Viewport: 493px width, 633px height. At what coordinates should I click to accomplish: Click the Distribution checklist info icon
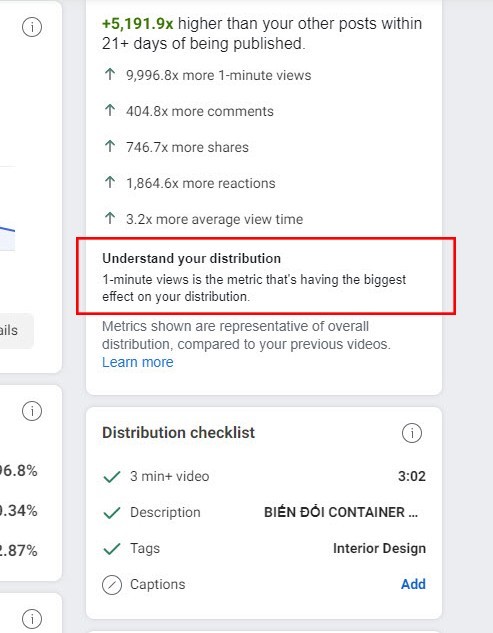point(411,433)
